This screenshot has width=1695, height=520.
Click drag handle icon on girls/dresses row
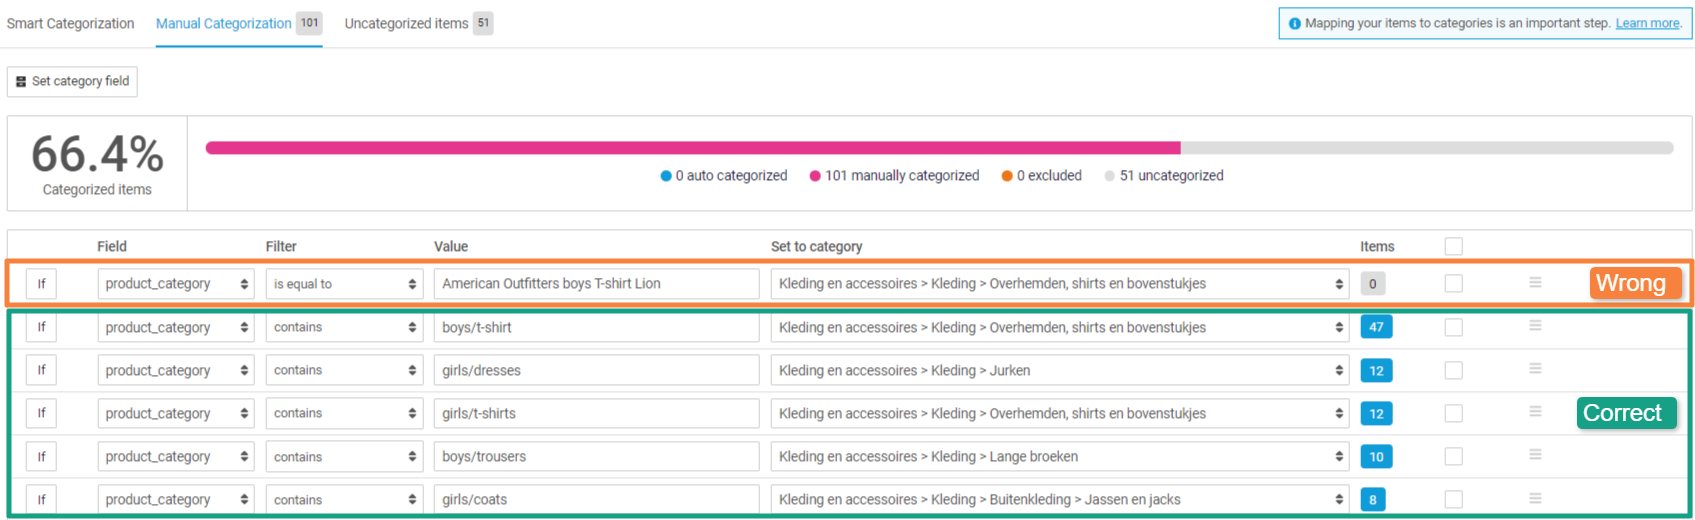point(1535,369)
